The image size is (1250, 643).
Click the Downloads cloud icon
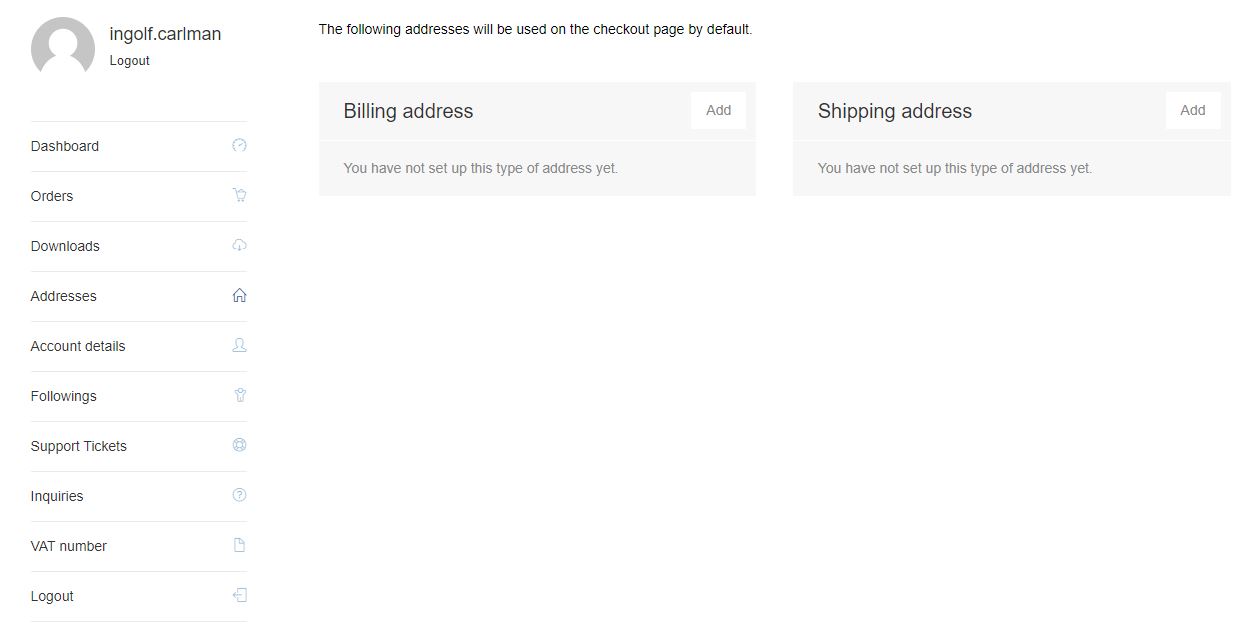point(239,246)
